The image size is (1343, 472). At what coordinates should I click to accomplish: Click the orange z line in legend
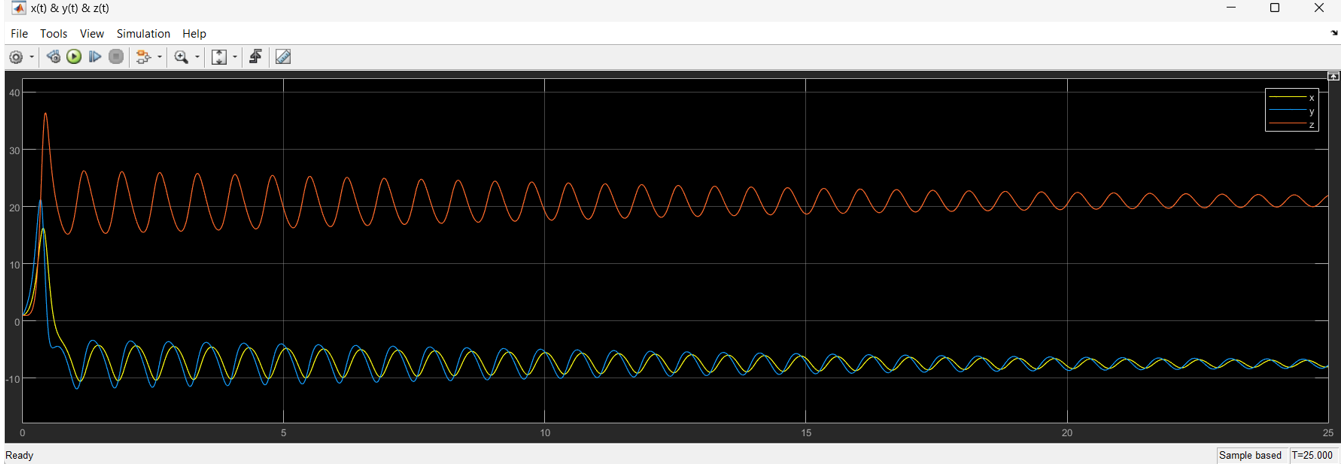click(x=1287, y=125)
